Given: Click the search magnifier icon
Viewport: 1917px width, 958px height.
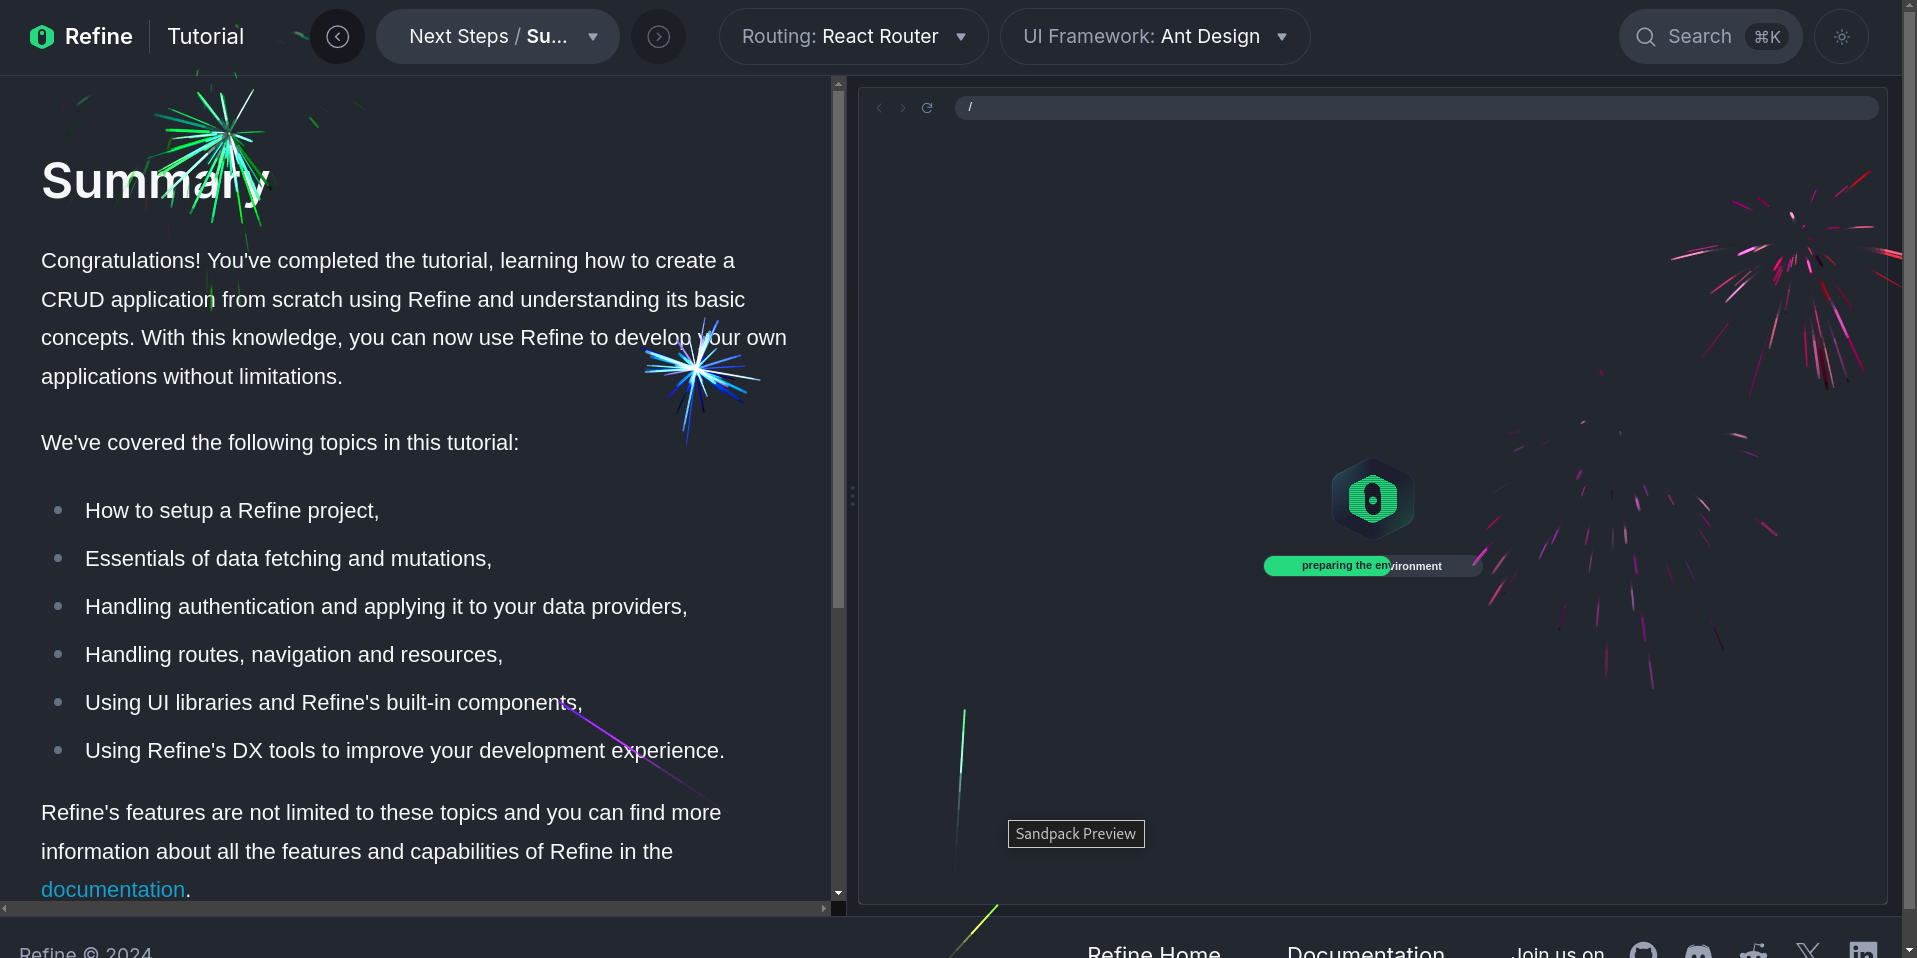Looking at the screenshot, I should [x=1645, y=37].
